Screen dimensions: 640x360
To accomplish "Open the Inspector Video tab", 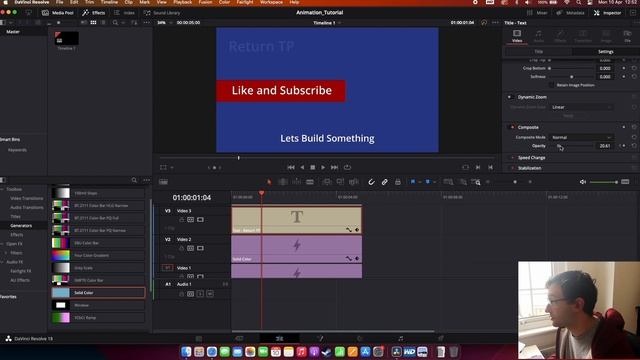I will (517, 36).
